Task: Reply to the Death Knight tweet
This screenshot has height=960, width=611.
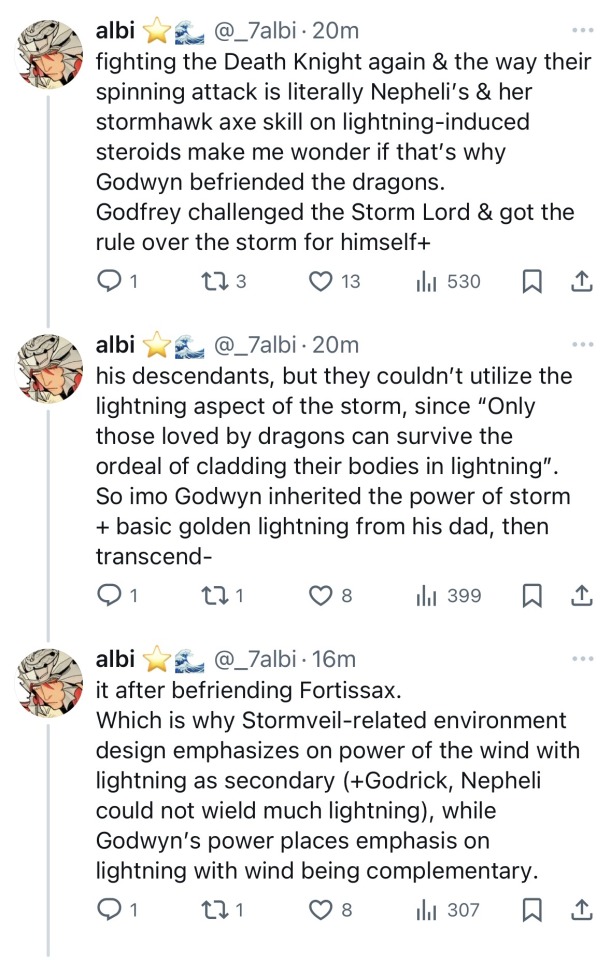Action: pos(108,283)
